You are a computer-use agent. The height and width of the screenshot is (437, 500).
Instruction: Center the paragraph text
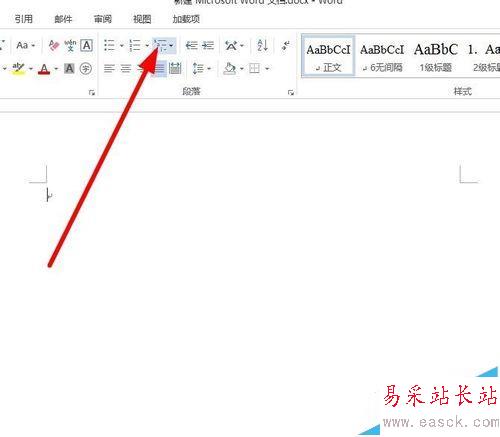(x=126, y=69)
